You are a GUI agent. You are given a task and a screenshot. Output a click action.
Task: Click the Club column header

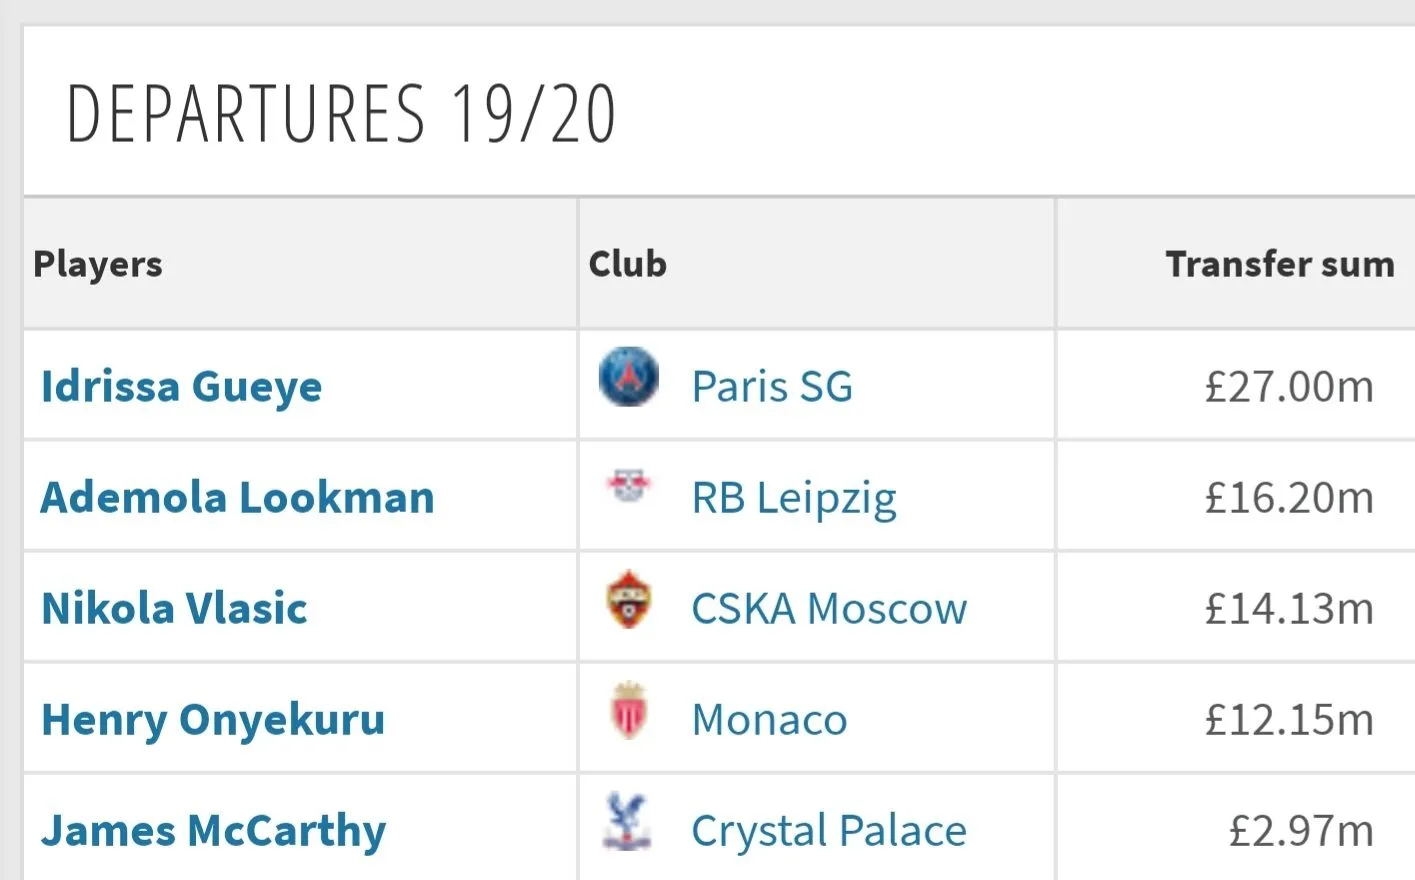627,264
